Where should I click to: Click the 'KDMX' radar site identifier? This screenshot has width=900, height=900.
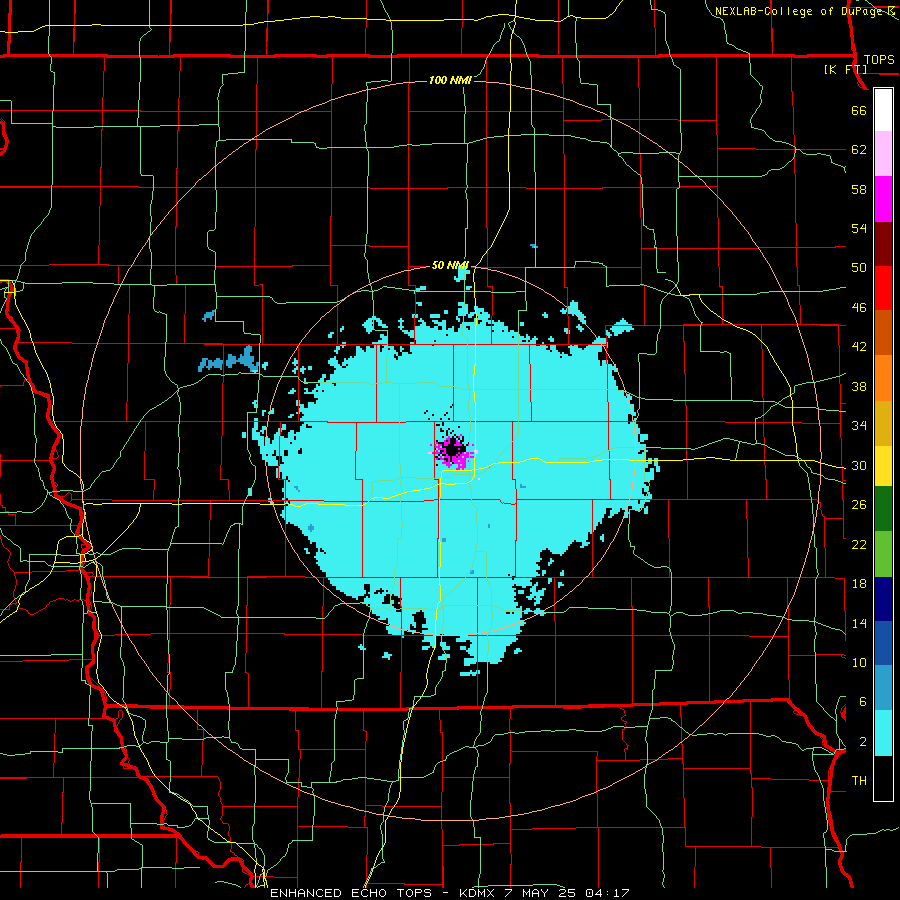coord(479,893)
